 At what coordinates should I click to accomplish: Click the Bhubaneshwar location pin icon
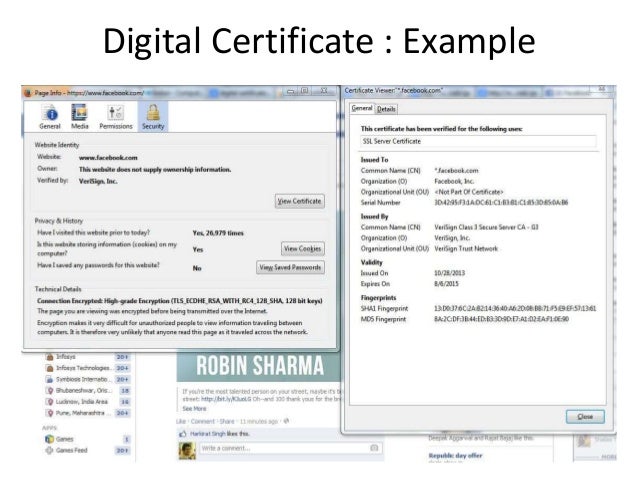[50, 391]
